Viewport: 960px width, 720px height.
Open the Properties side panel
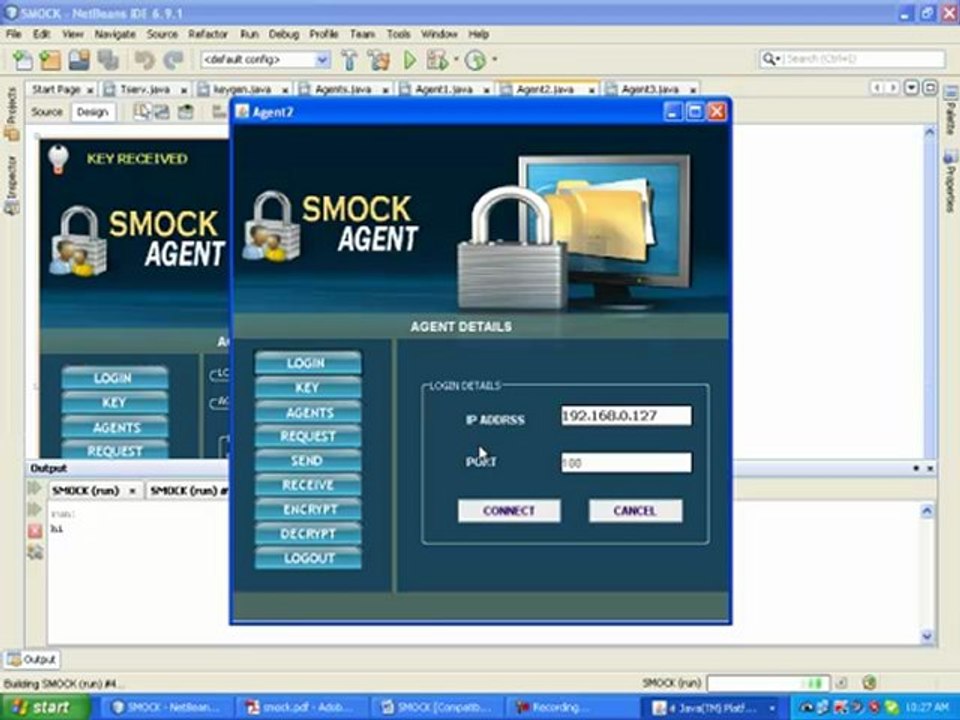(x=950, y=181)
